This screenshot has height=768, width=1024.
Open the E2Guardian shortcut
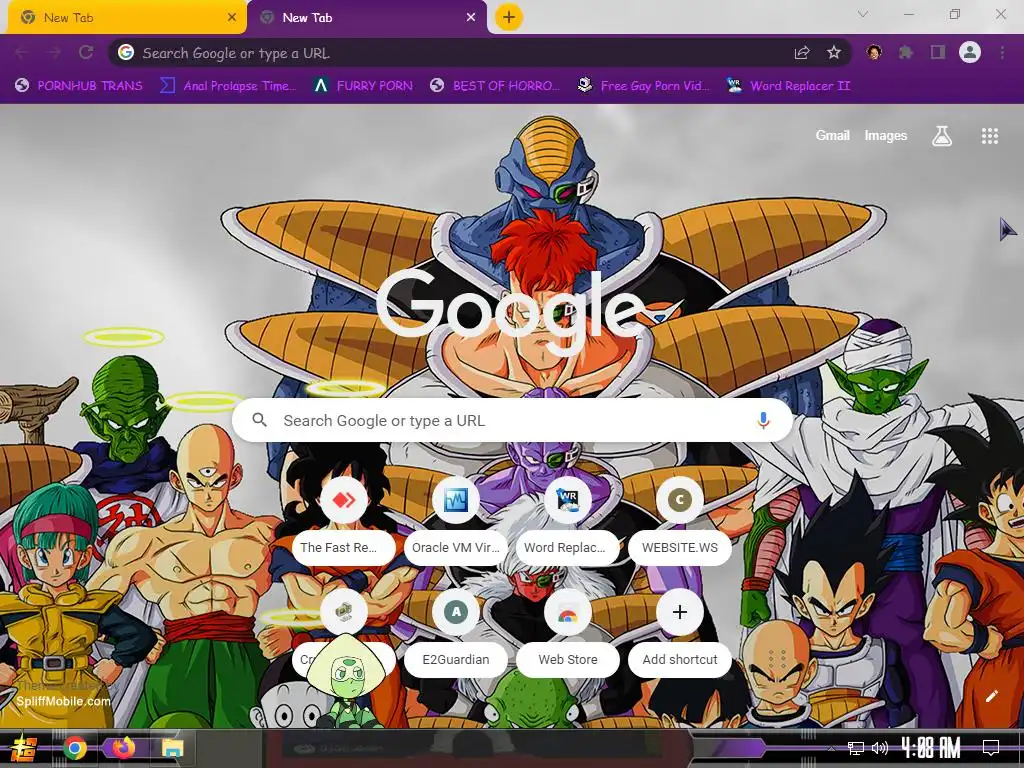pyautogui.click(x=455, y=633)
